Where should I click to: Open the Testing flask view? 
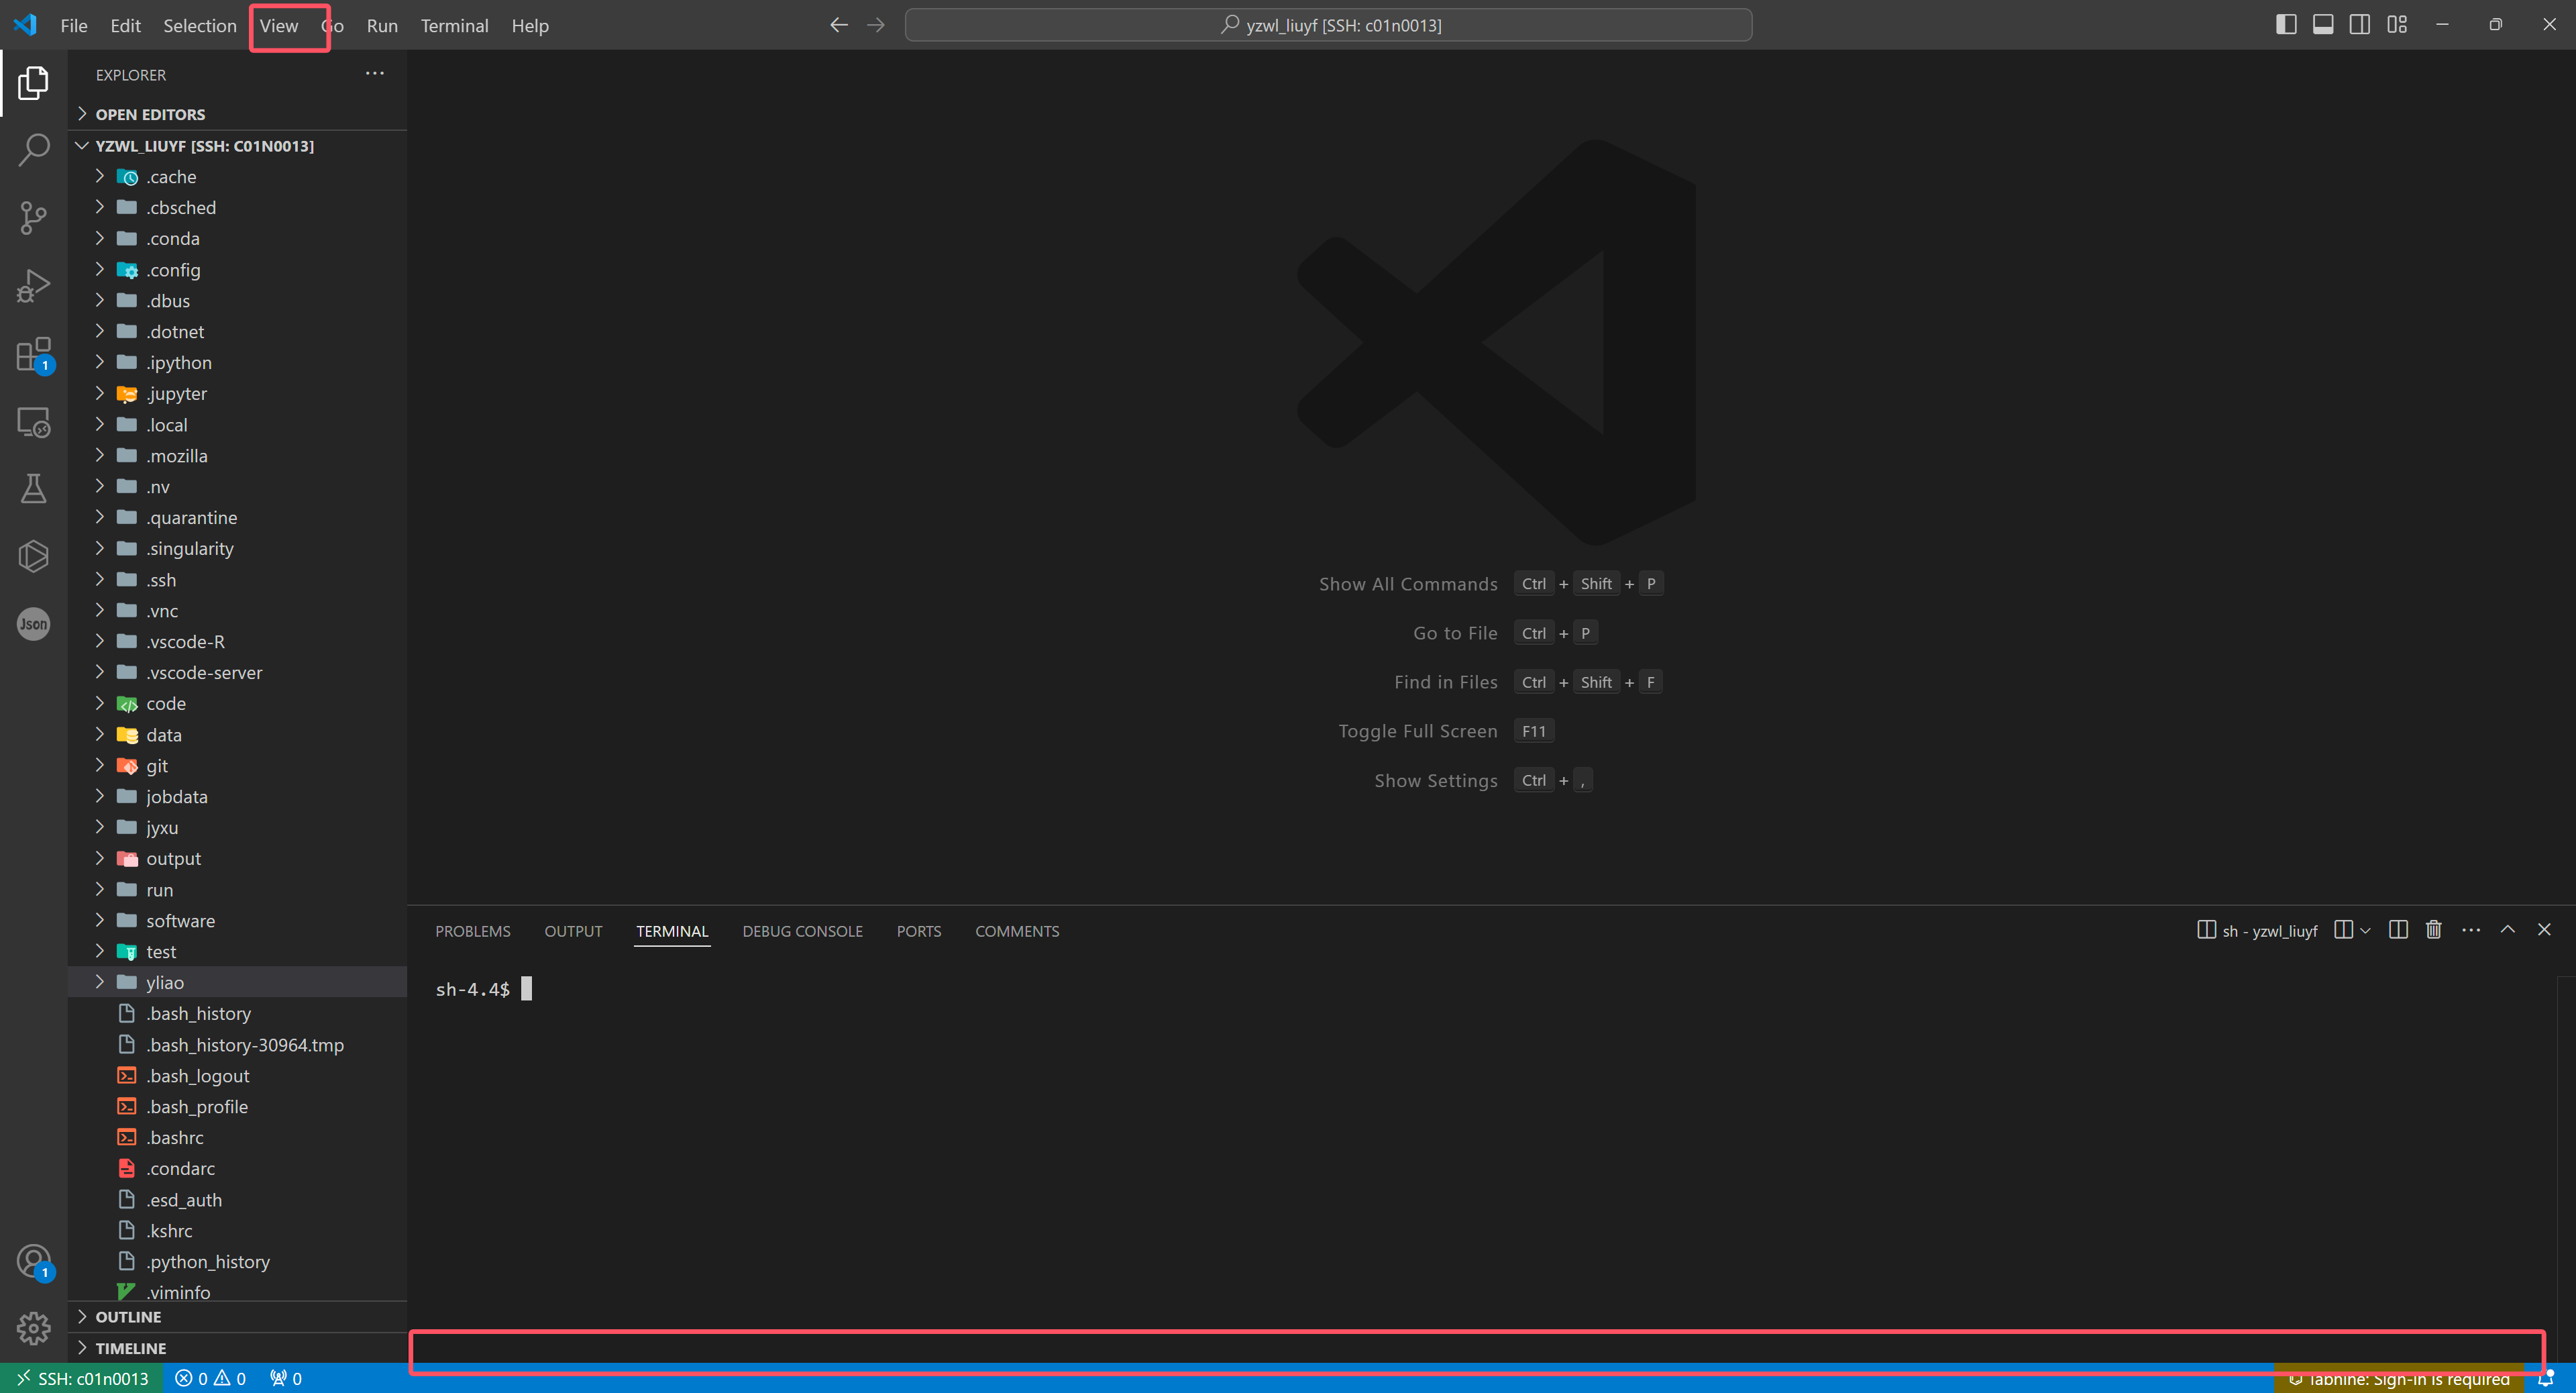tap(34, 489)
